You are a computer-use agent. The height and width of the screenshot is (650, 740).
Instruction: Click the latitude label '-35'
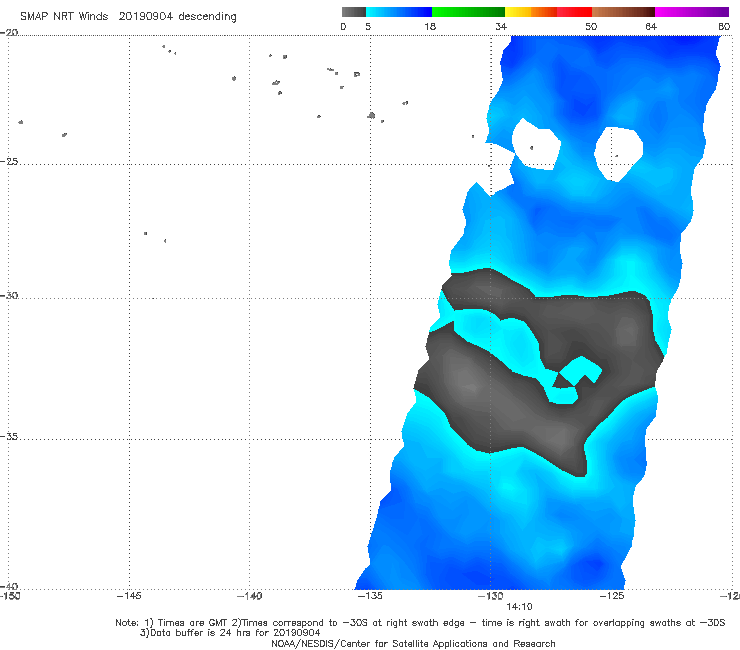pos(9,437)
